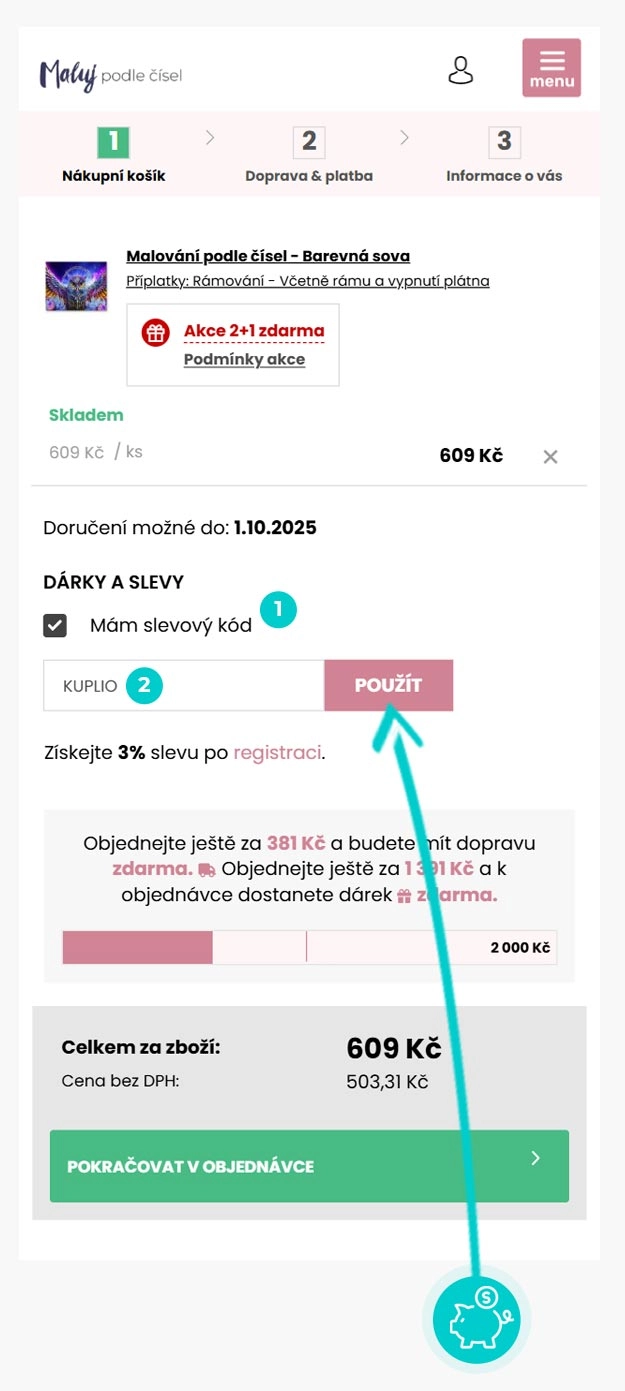Click the Akce 2+1 zdarma link
Viewport: 625px width, 1391px height.
point(254,331)
